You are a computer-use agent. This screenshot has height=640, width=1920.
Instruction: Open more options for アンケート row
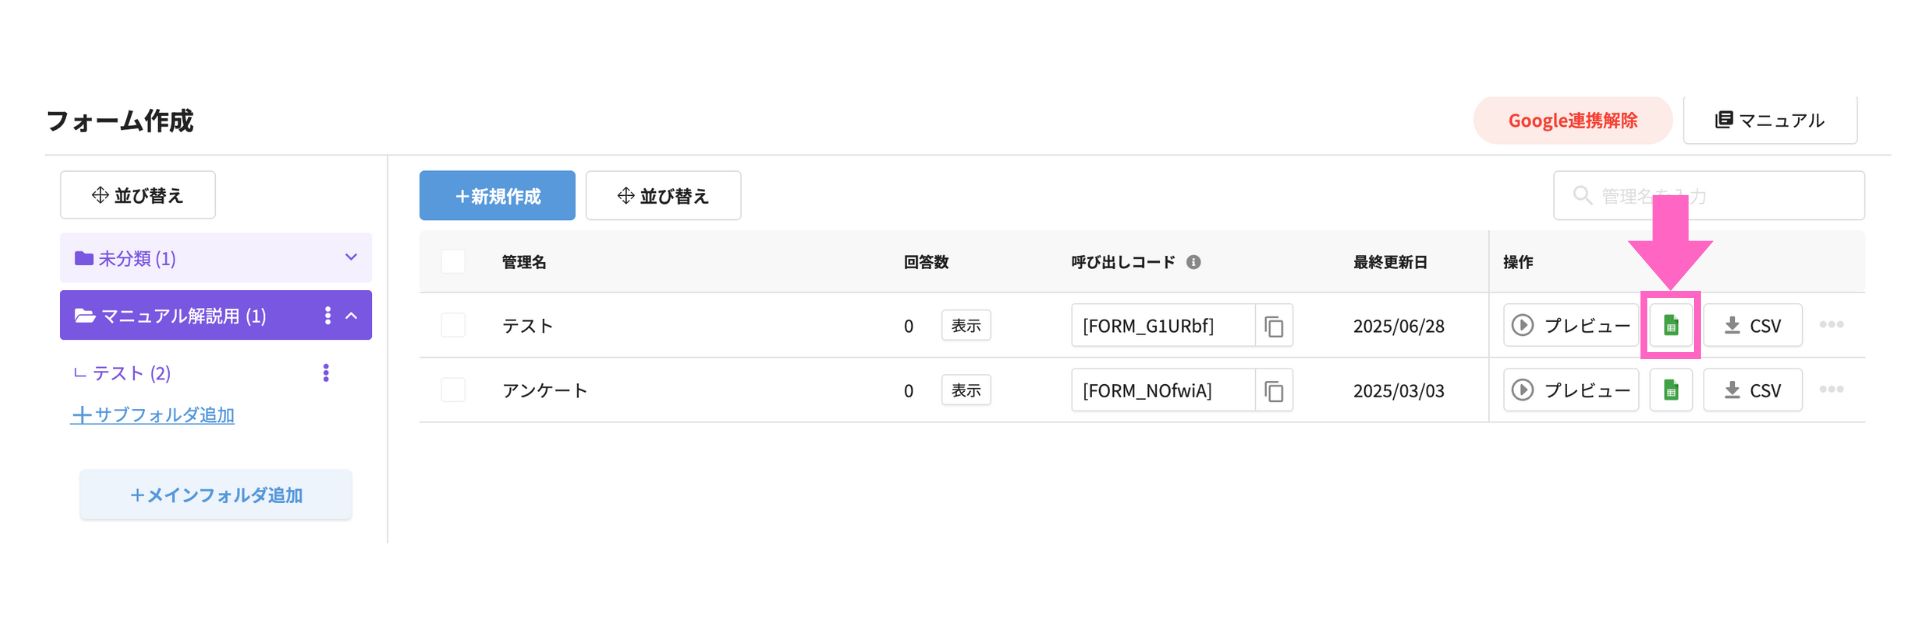[x=1831, y=390]
